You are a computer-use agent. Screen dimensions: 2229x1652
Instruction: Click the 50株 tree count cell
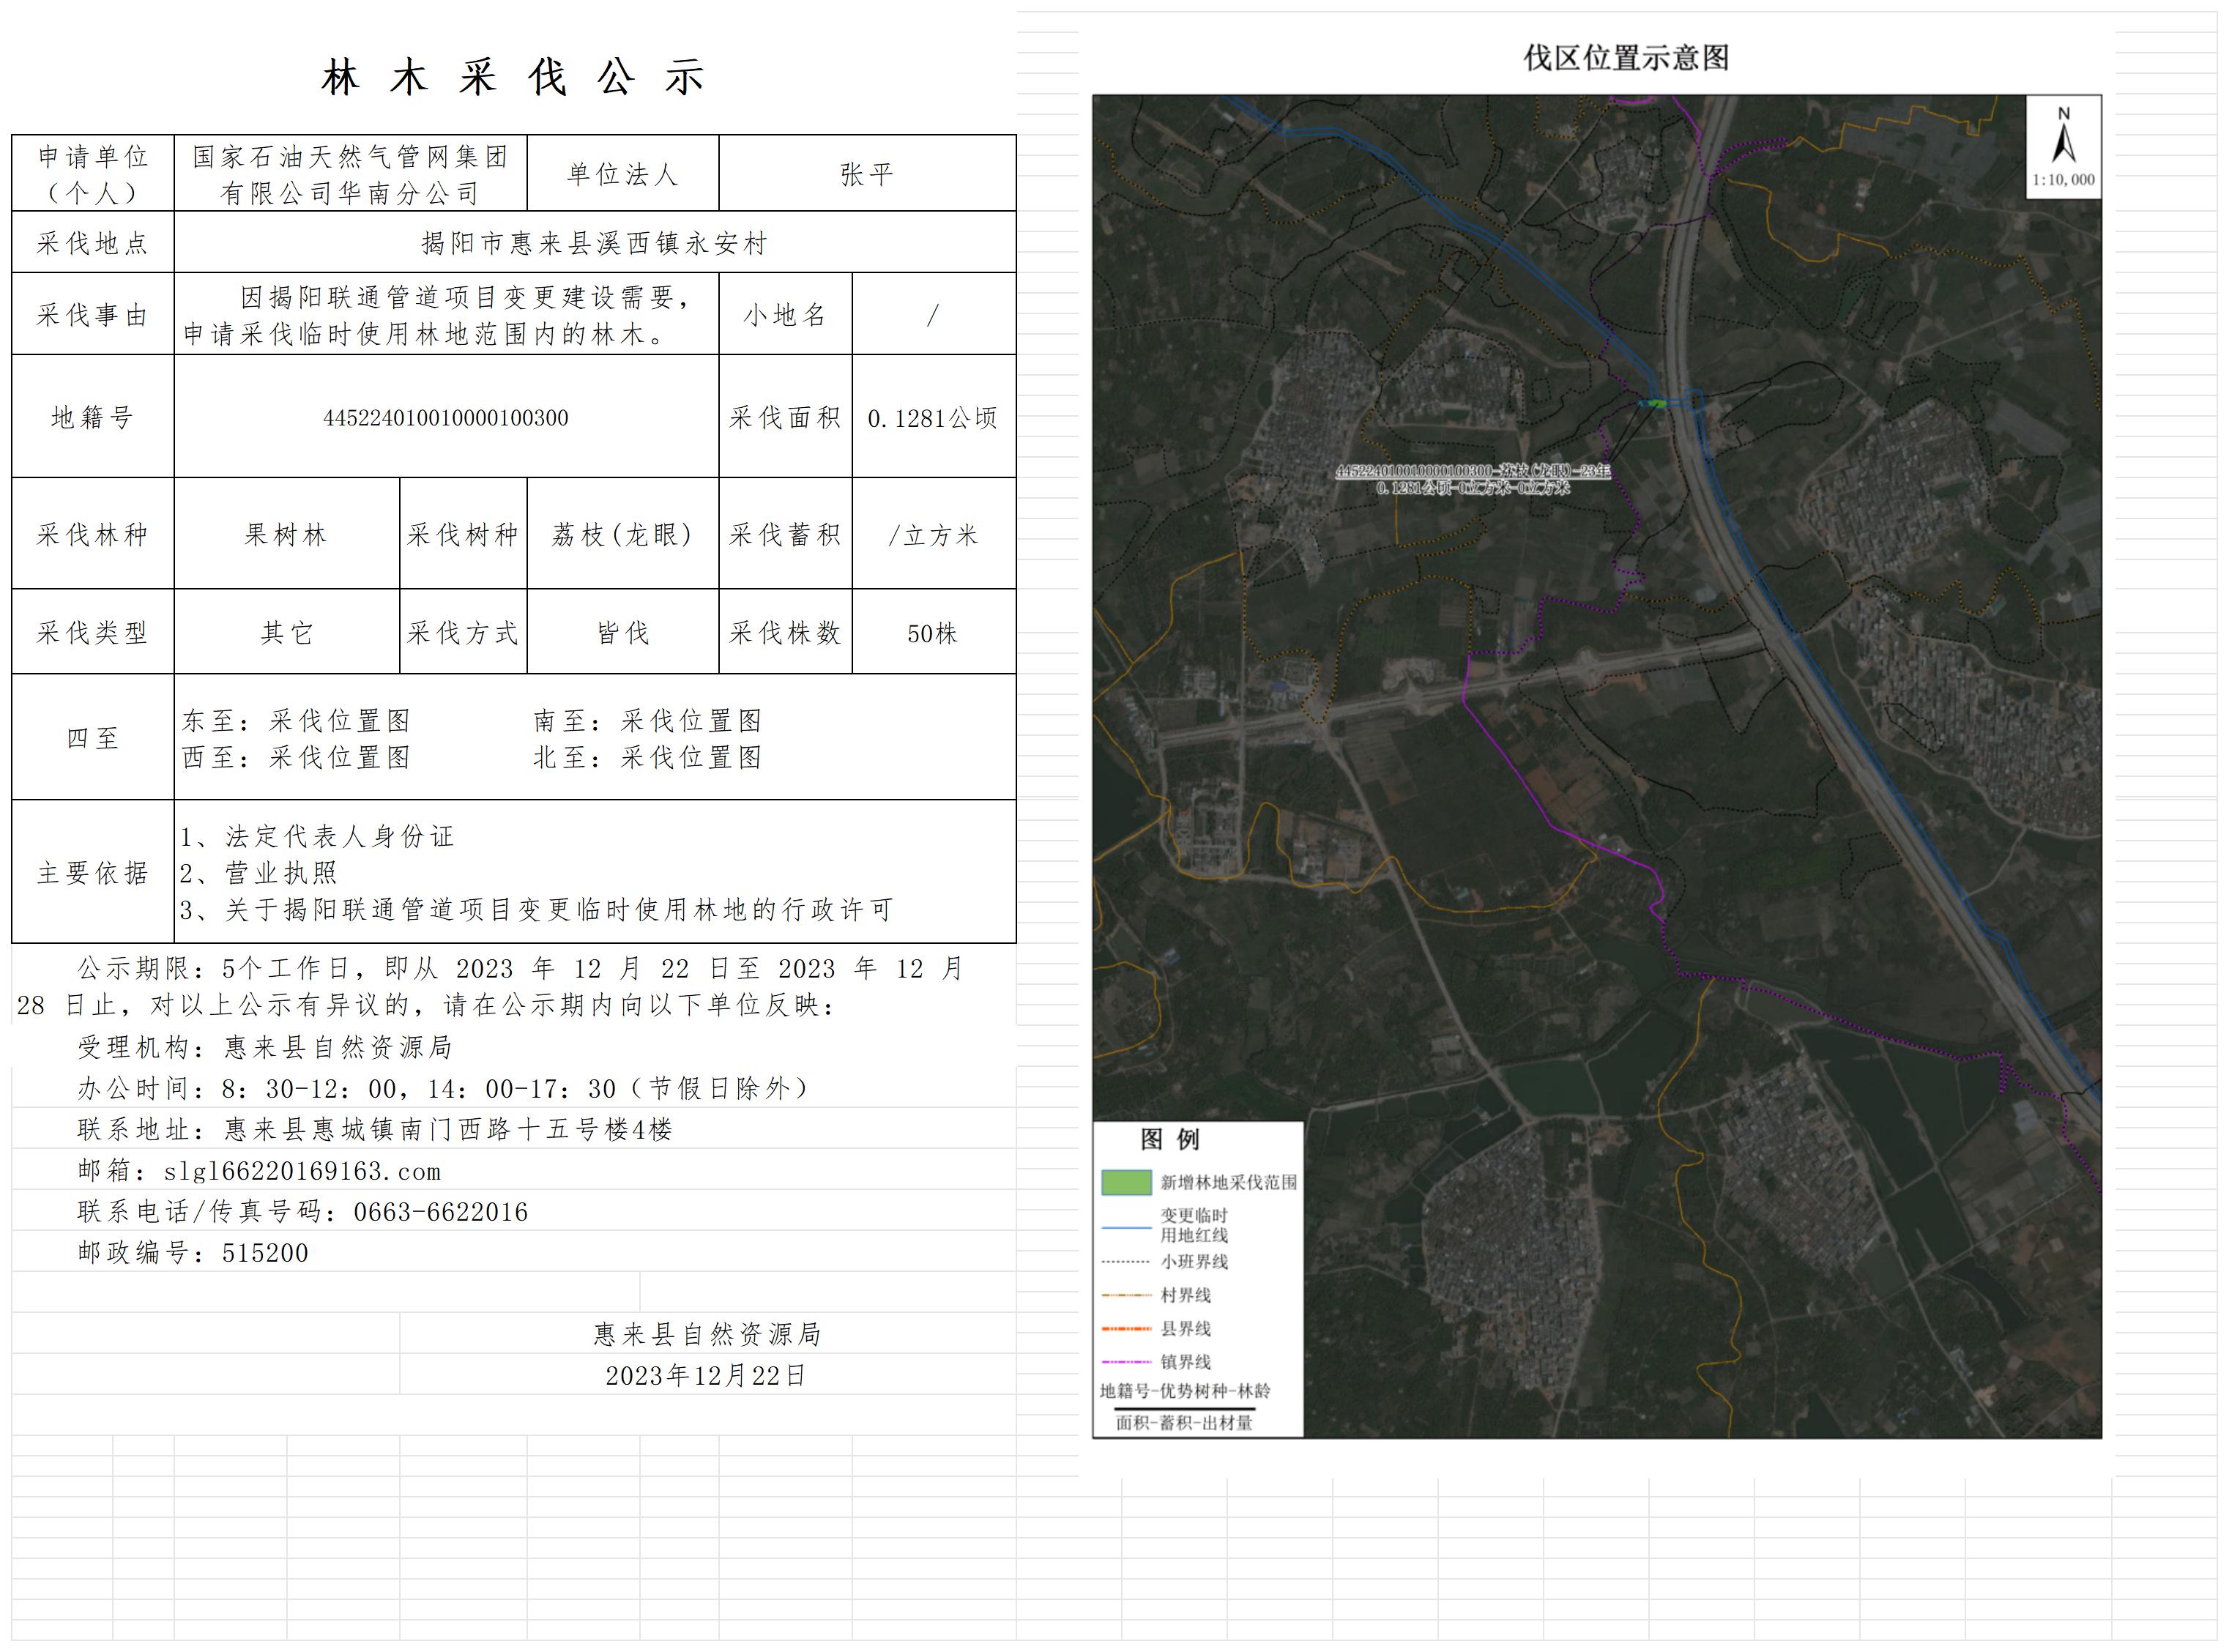(932, 633)
